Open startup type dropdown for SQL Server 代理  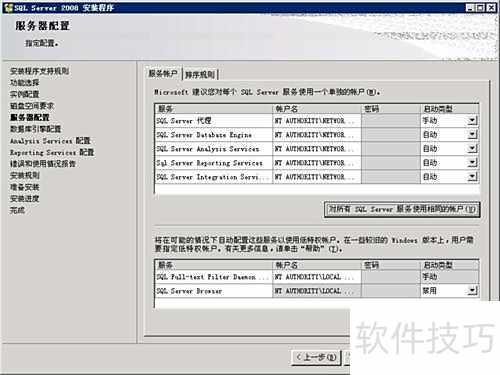(472, 121)
